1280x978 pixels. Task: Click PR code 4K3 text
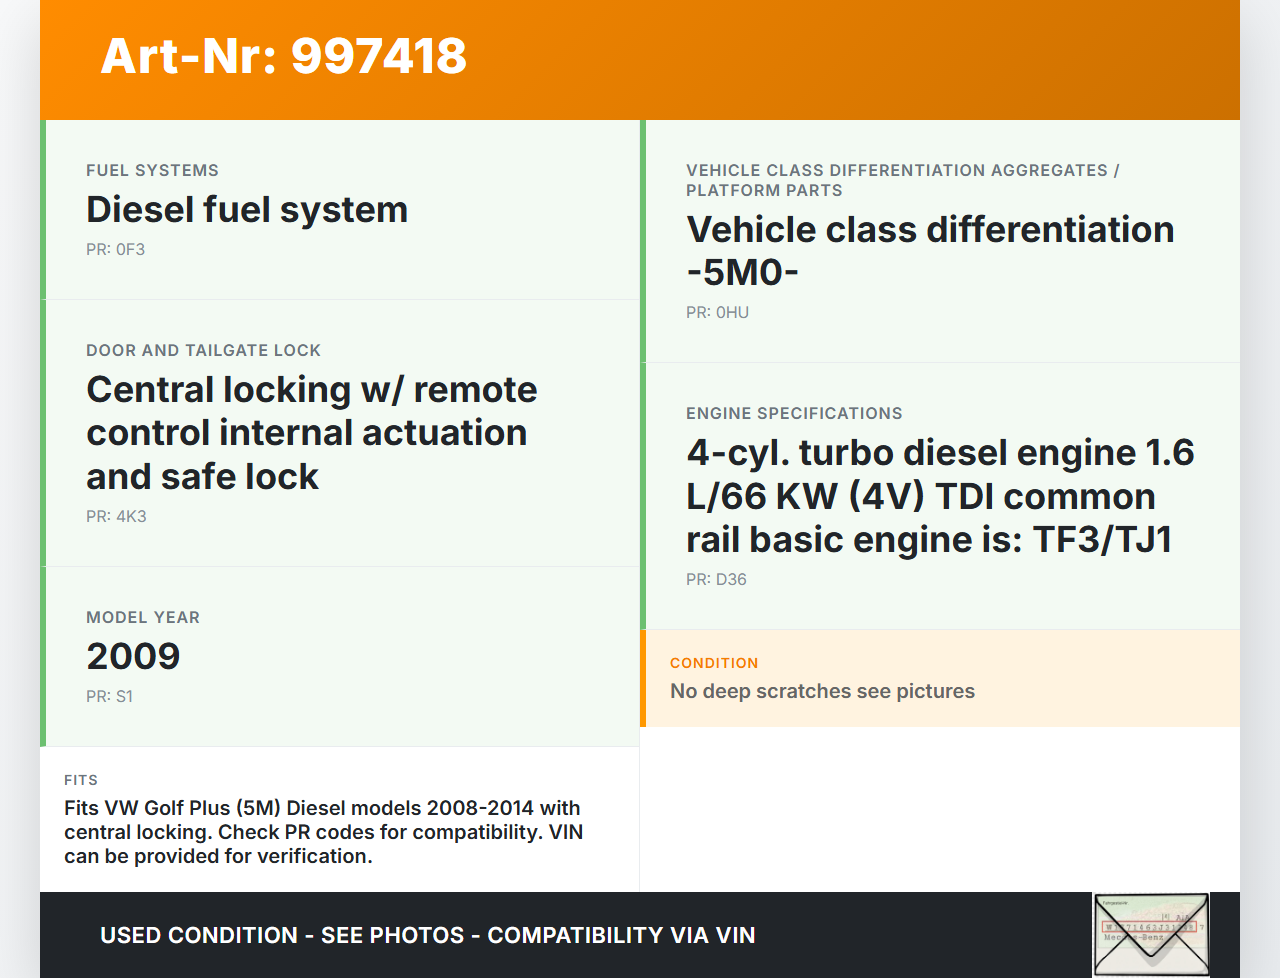(x=116, y=516)
